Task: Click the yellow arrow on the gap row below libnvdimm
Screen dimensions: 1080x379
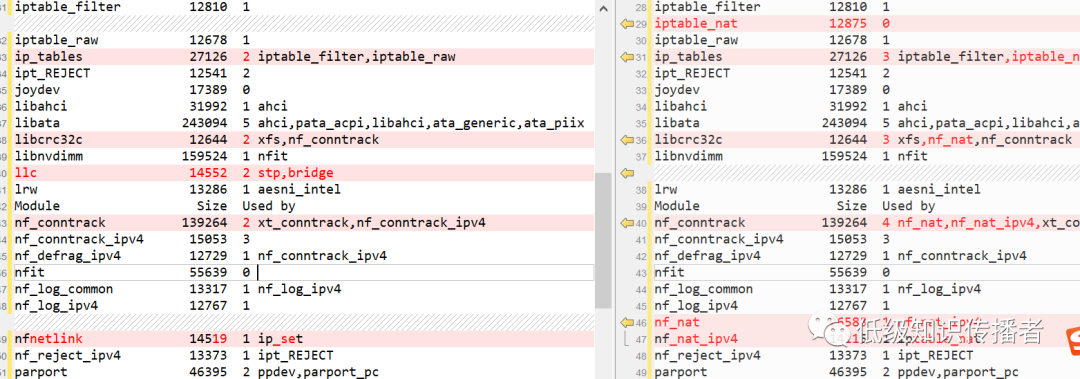Action: tap(627, 173)
